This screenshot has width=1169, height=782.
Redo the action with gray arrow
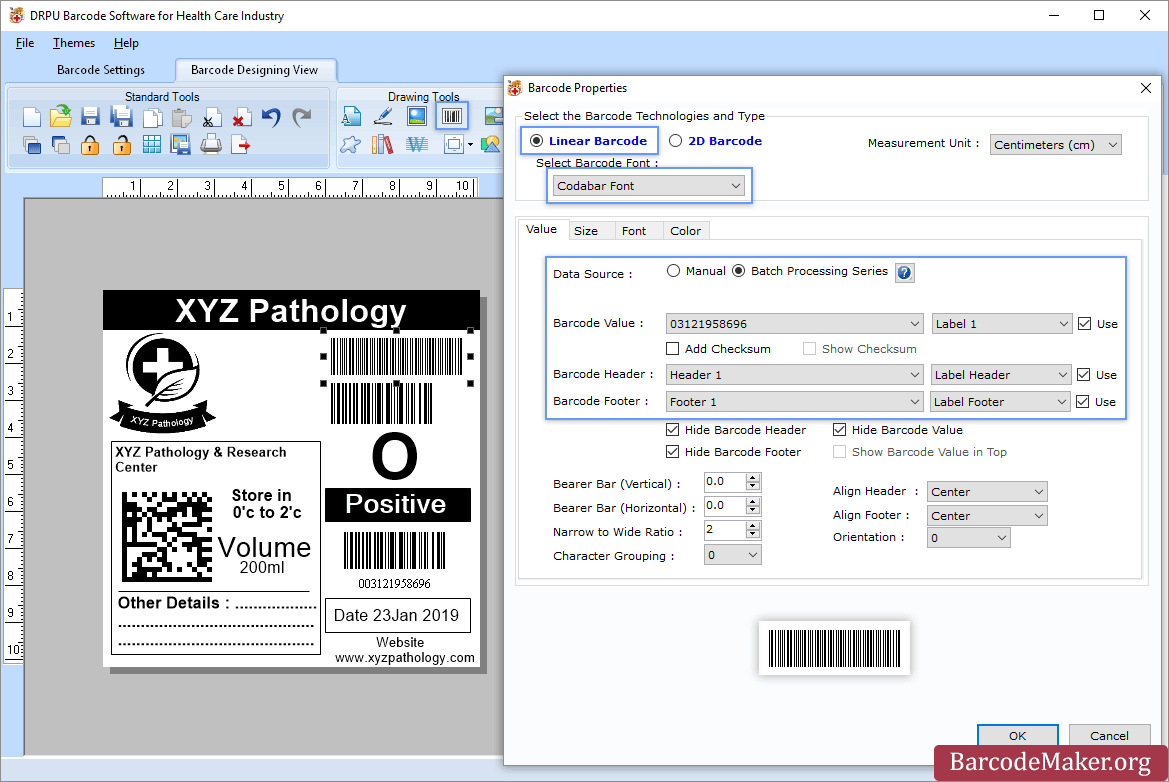(301, 117)
